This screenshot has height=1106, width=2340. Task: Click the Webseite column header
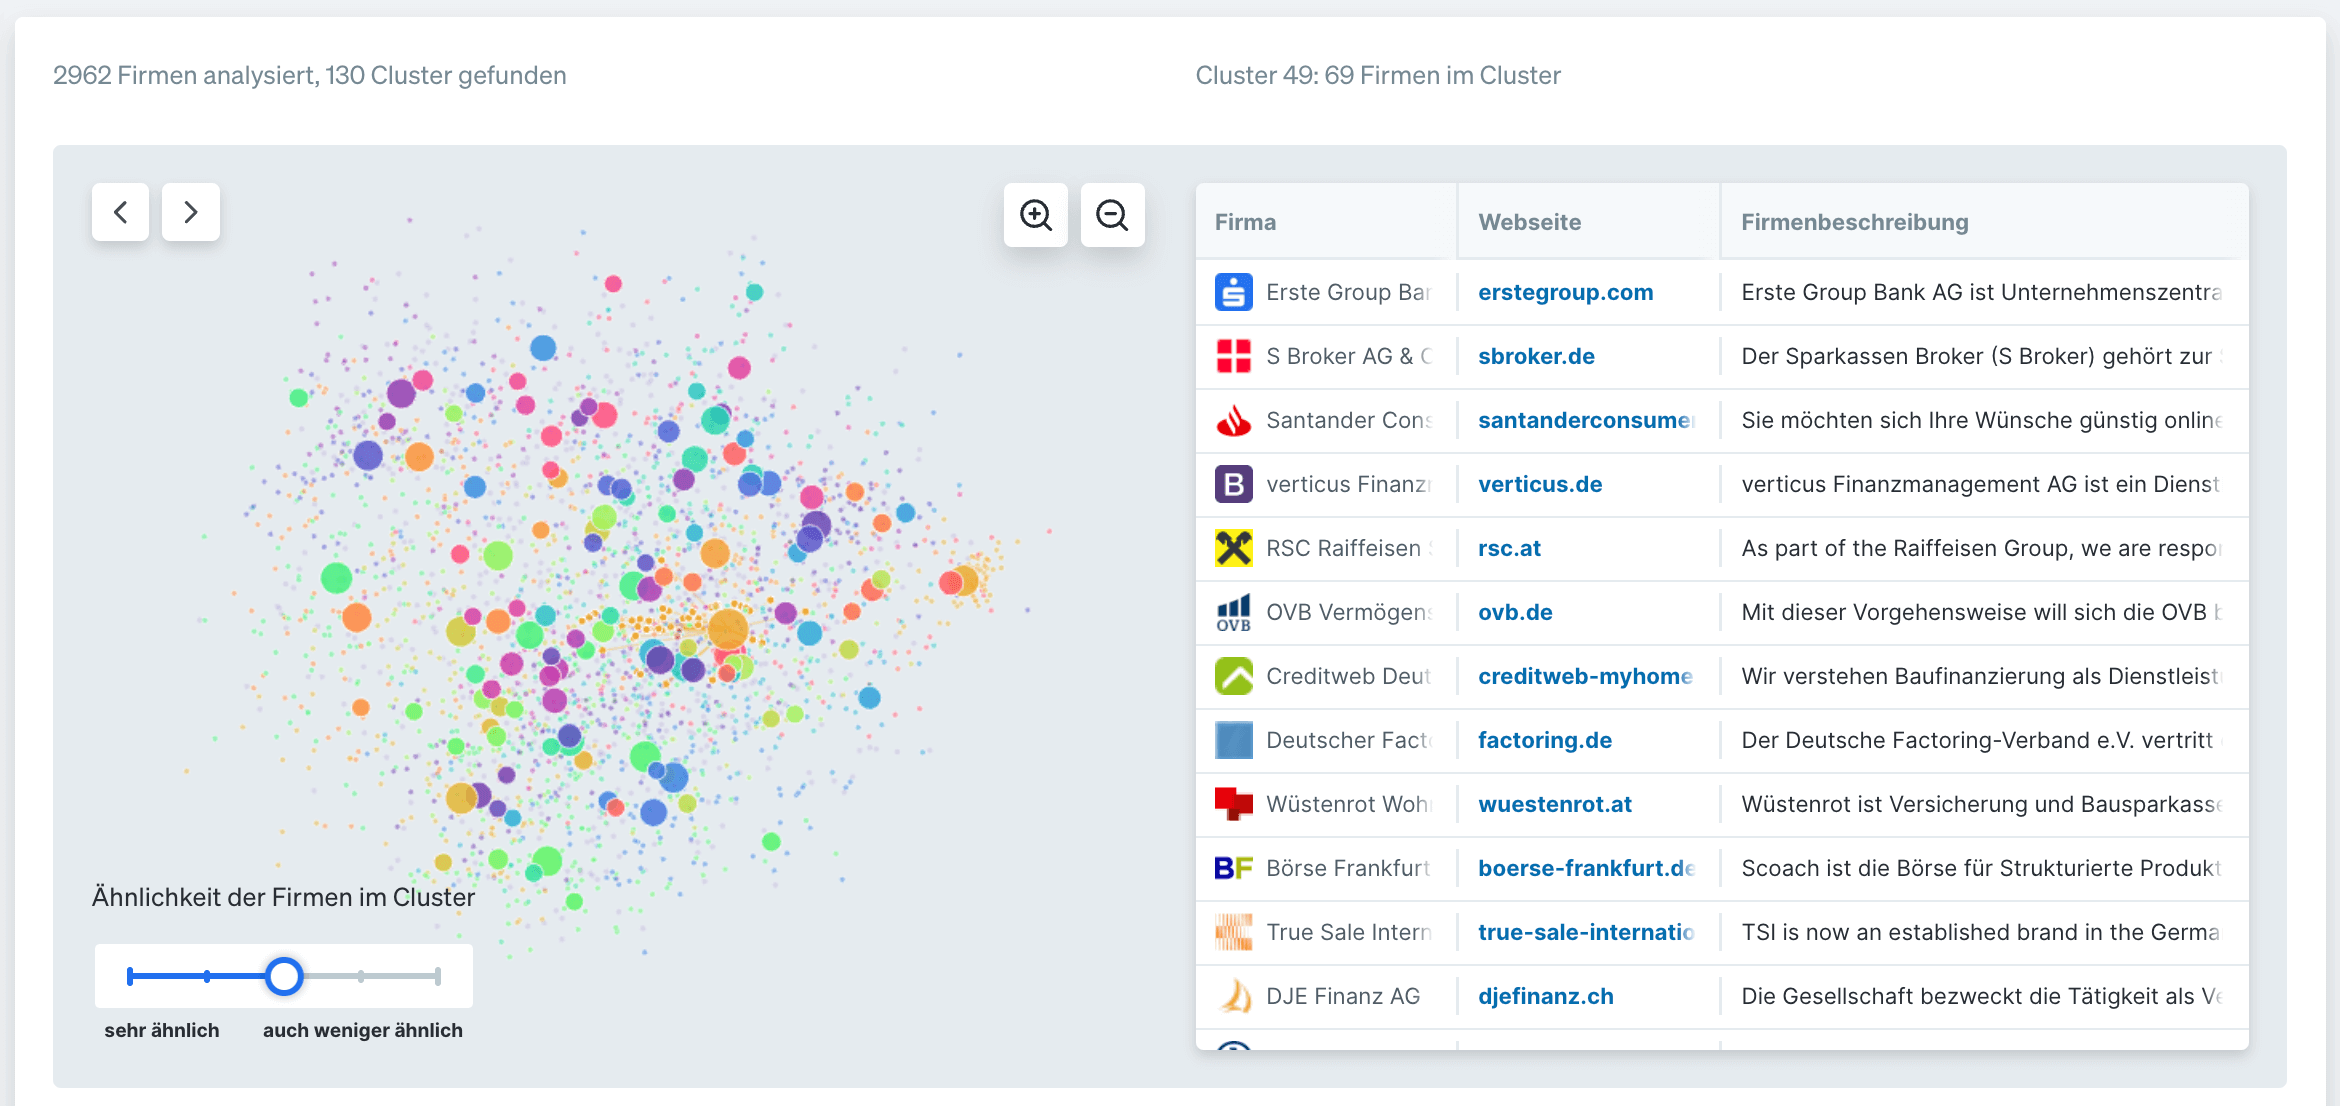1529,221
